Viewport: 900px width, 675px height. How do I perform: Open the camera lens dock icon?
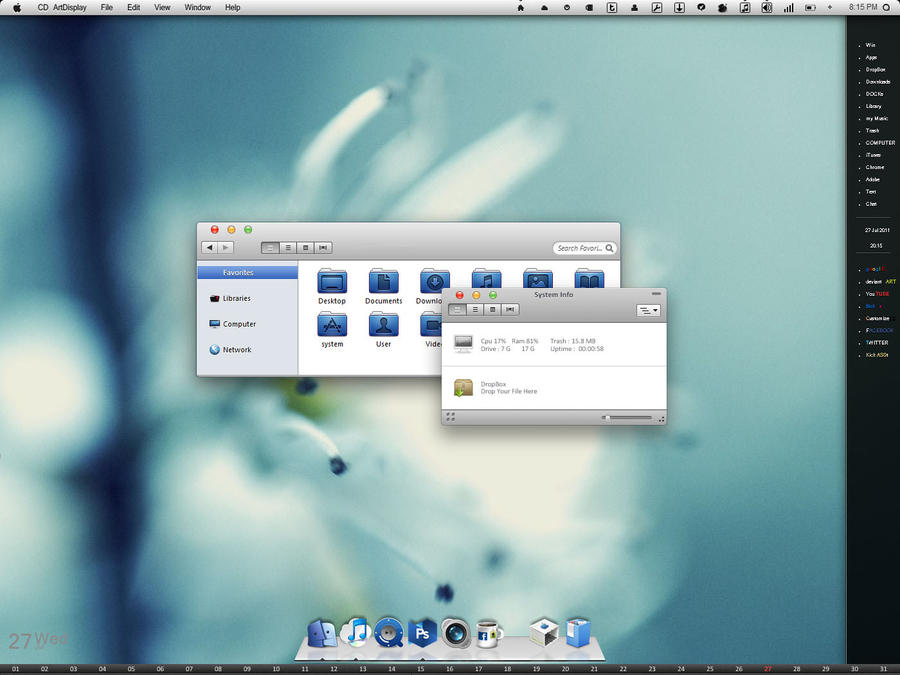click(x=456, y=634)
